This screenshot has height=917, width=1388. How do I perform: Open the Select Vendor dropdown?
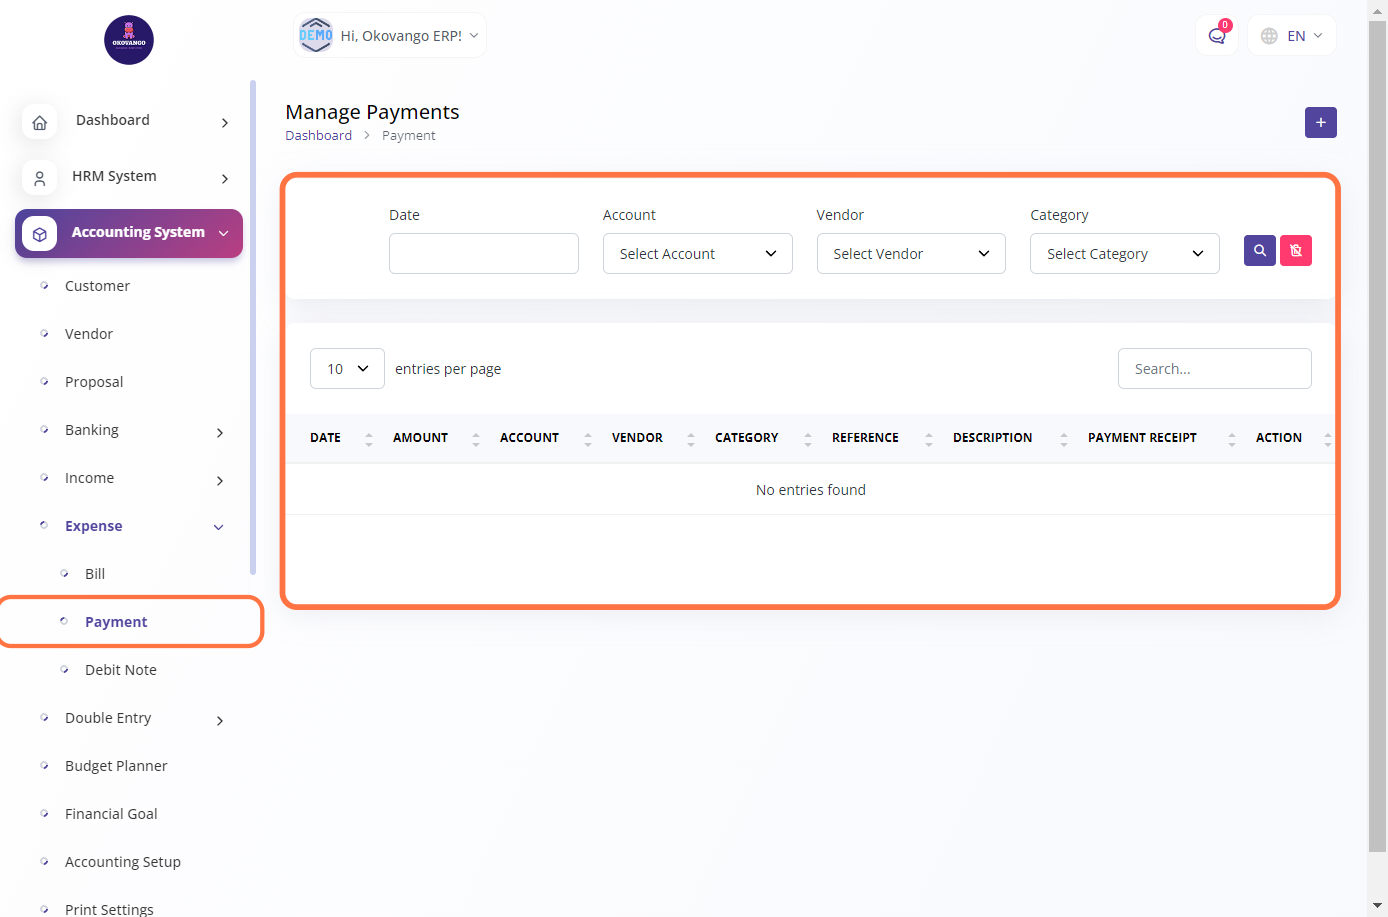click(x=910, y=254)
